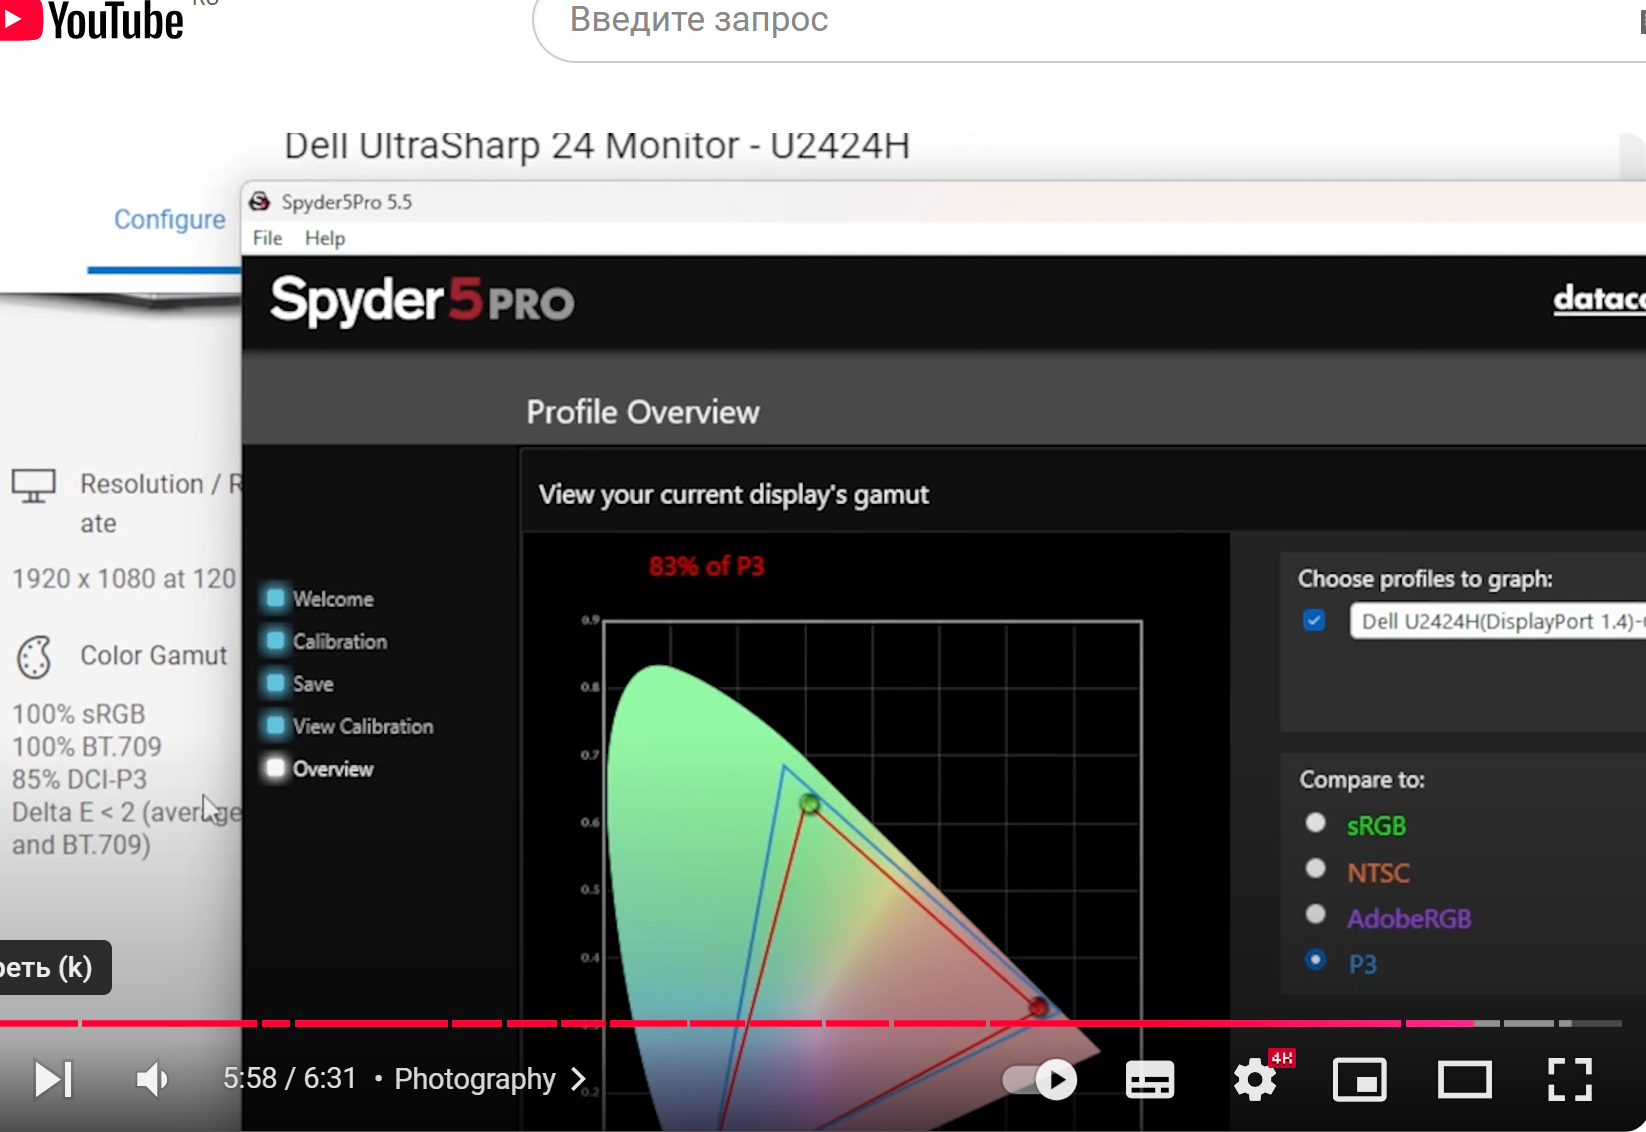Open the Dell U2424H profile dropdown
The height and width of the screenshot is (1132, 1646).
pyautogui.click(x=1498, y=621)
